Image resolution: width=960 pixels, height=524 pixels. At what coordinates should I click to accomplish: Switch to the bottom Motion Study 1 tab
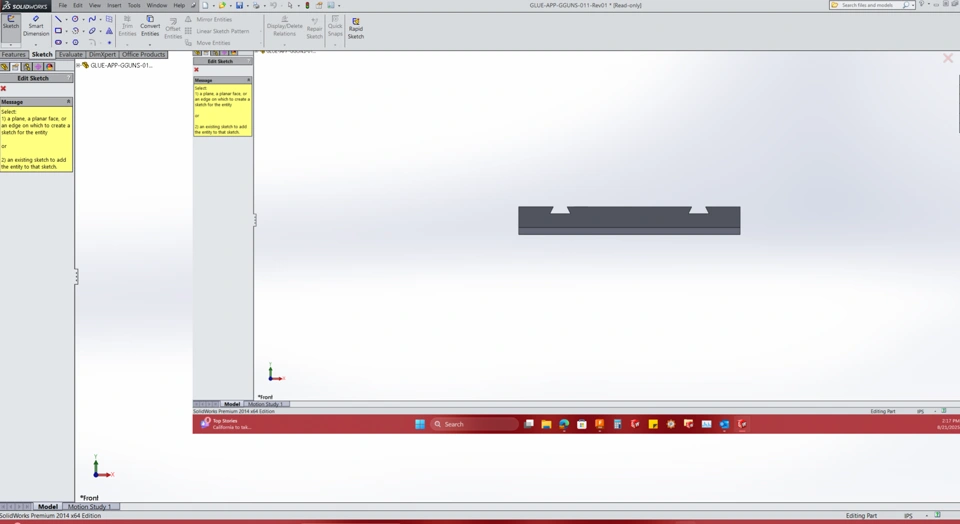coord(89,506)
